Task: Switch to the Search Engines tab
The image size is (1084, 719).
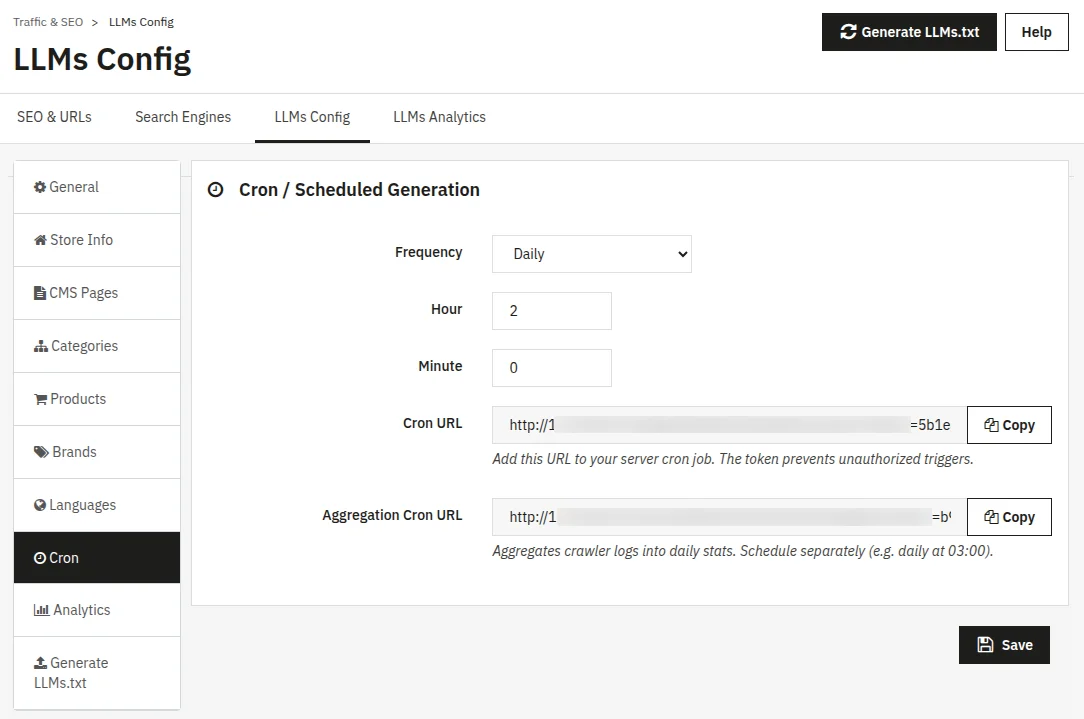Action: coord(183,117)
